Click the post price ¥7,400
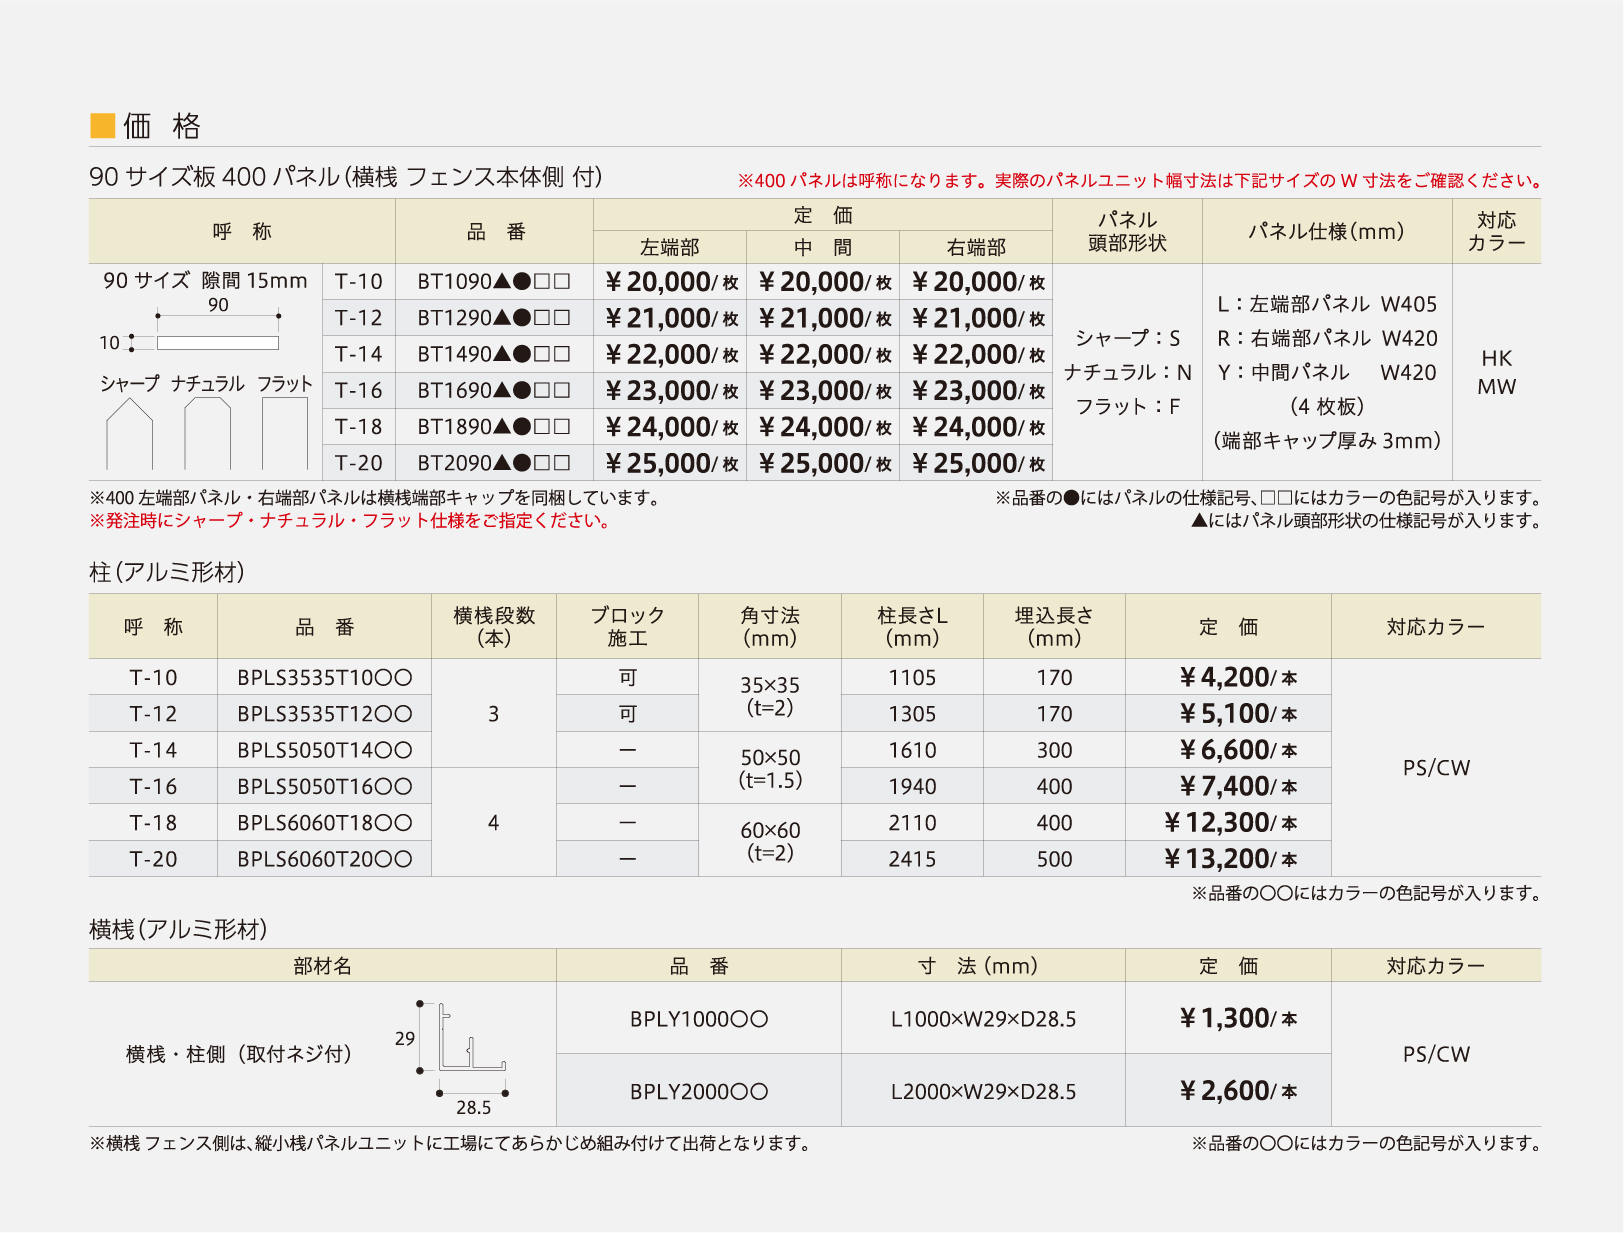Image resolution: width=1624 pixels, height=1233 pixels. coord(1238,786)
